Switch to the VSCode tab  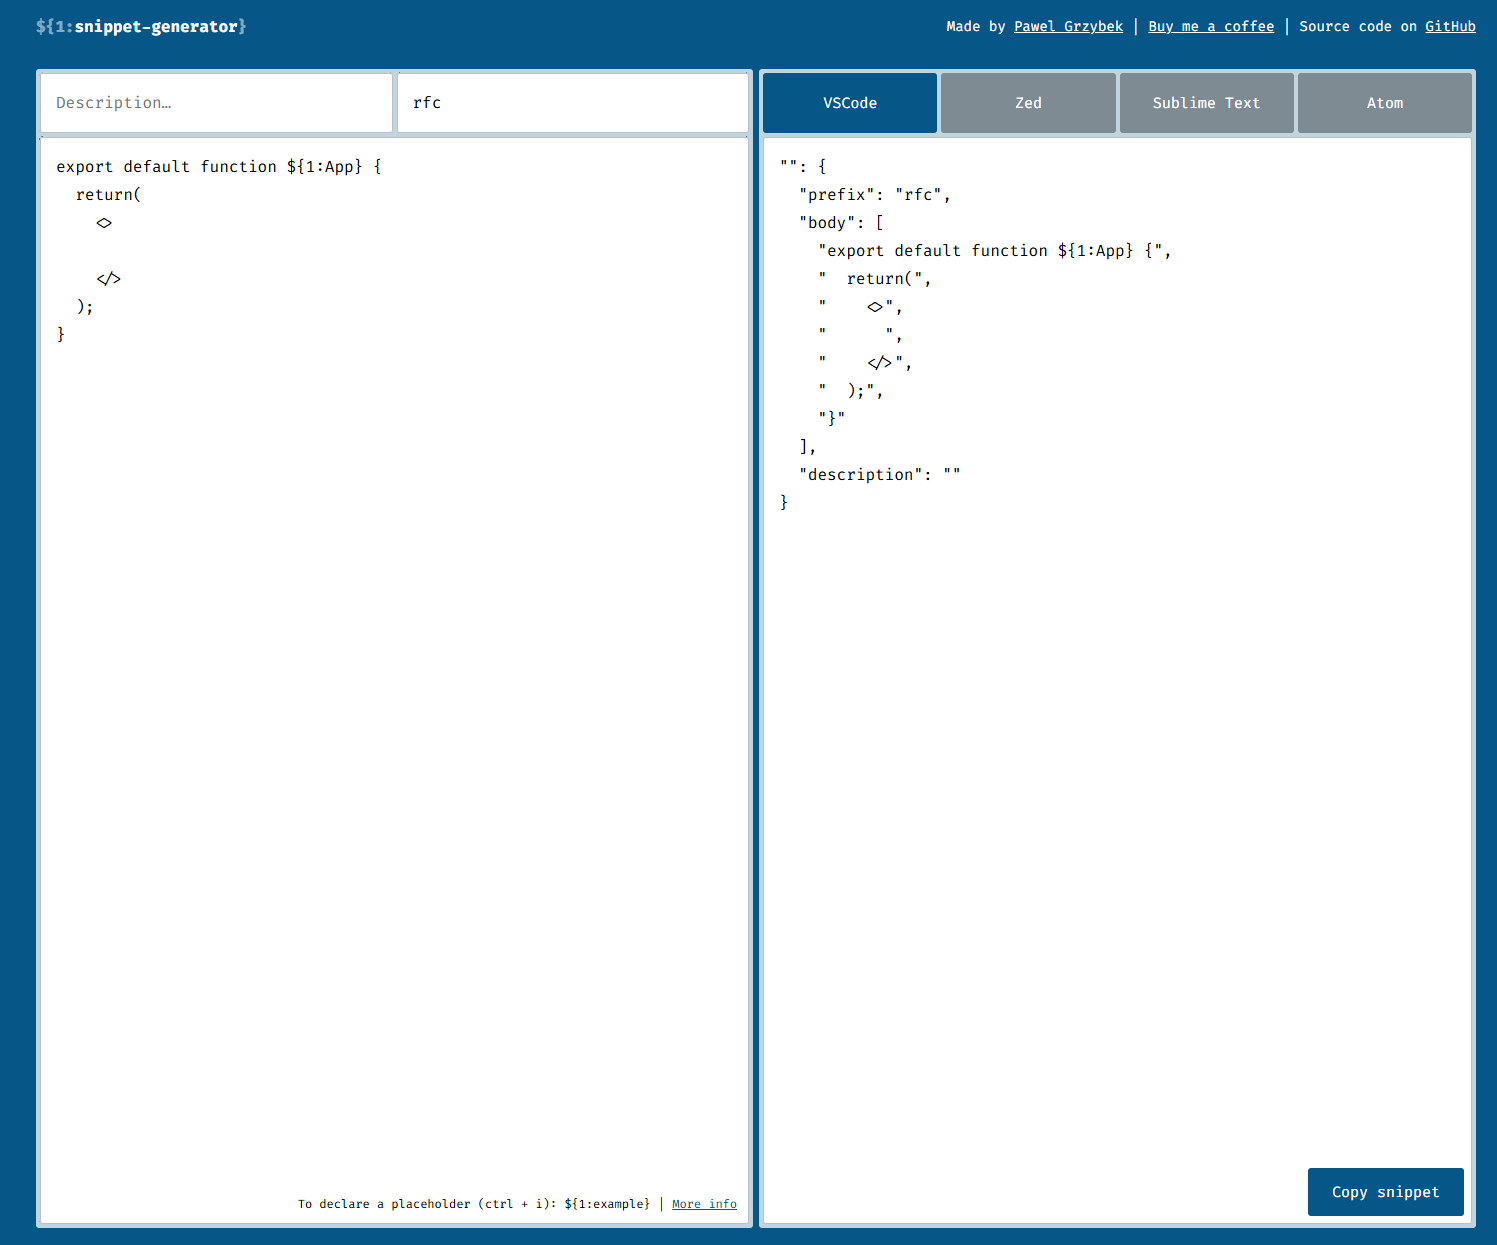849,103
